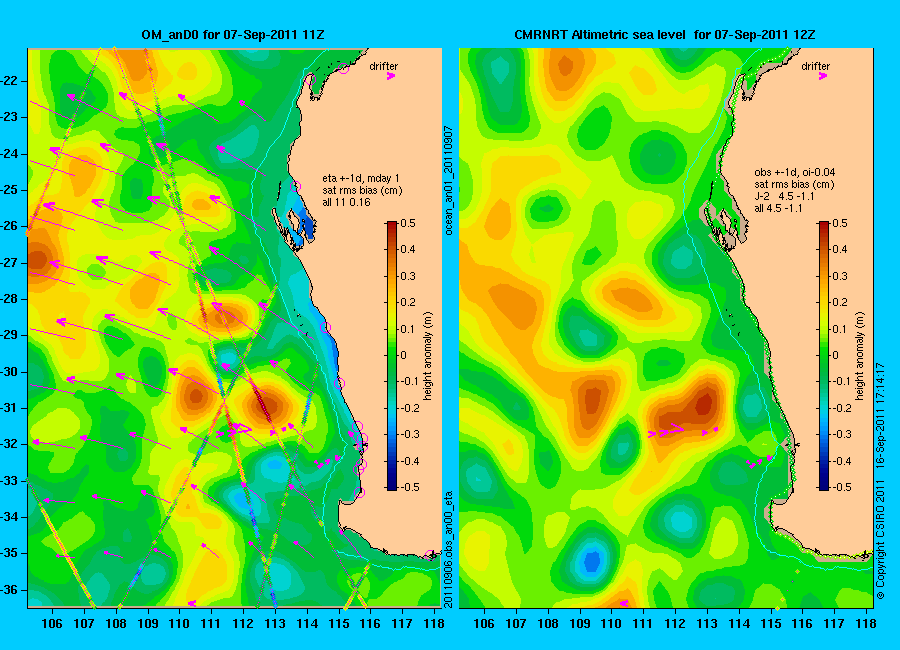Click the right panel height anomaly colorbar
Image resolution: width=900 pixels, height=650 pixels.
(823, 355)
